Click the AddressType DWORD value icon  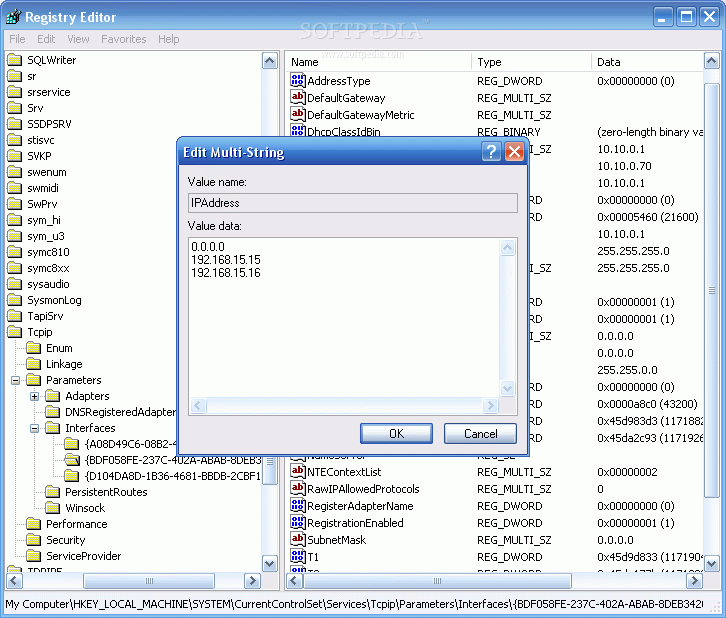click(298, 81)
